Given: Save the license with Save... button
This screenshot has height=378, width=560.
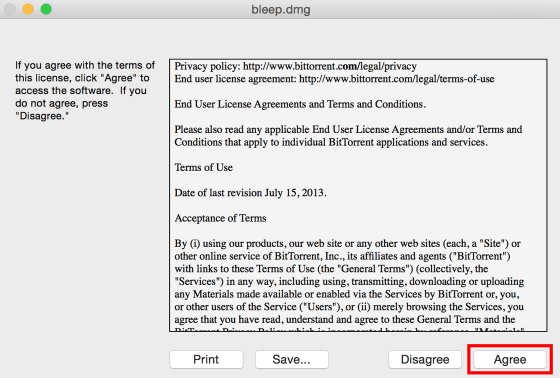Looking at the screenshot, I should 291,359.
